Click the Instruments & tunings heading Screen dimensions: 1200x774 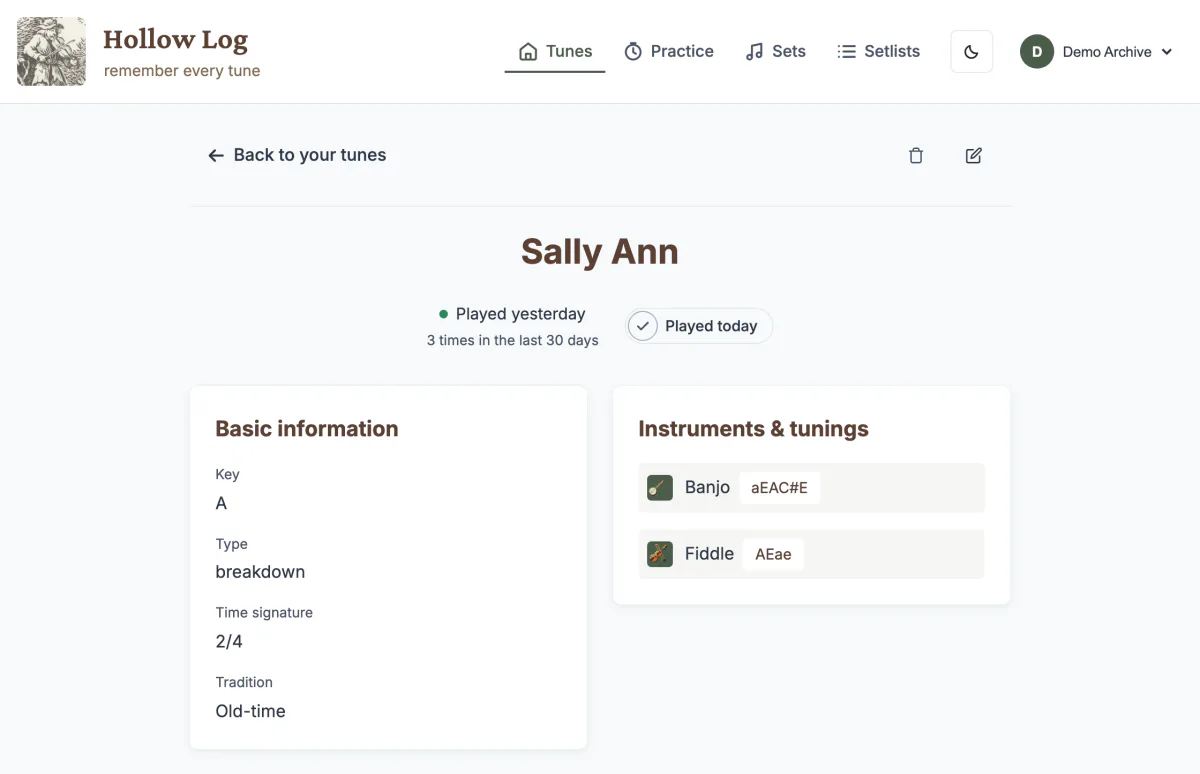753,429
